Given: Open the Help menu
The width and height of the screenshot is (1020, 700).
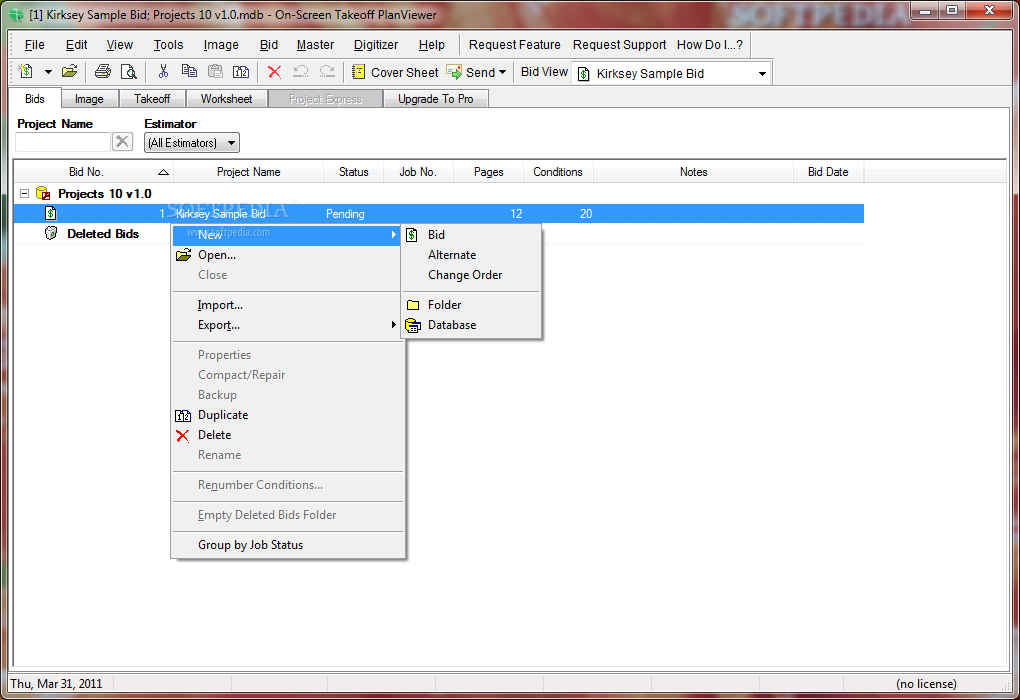Looking at the screenshot, I should tap(431, 45).
